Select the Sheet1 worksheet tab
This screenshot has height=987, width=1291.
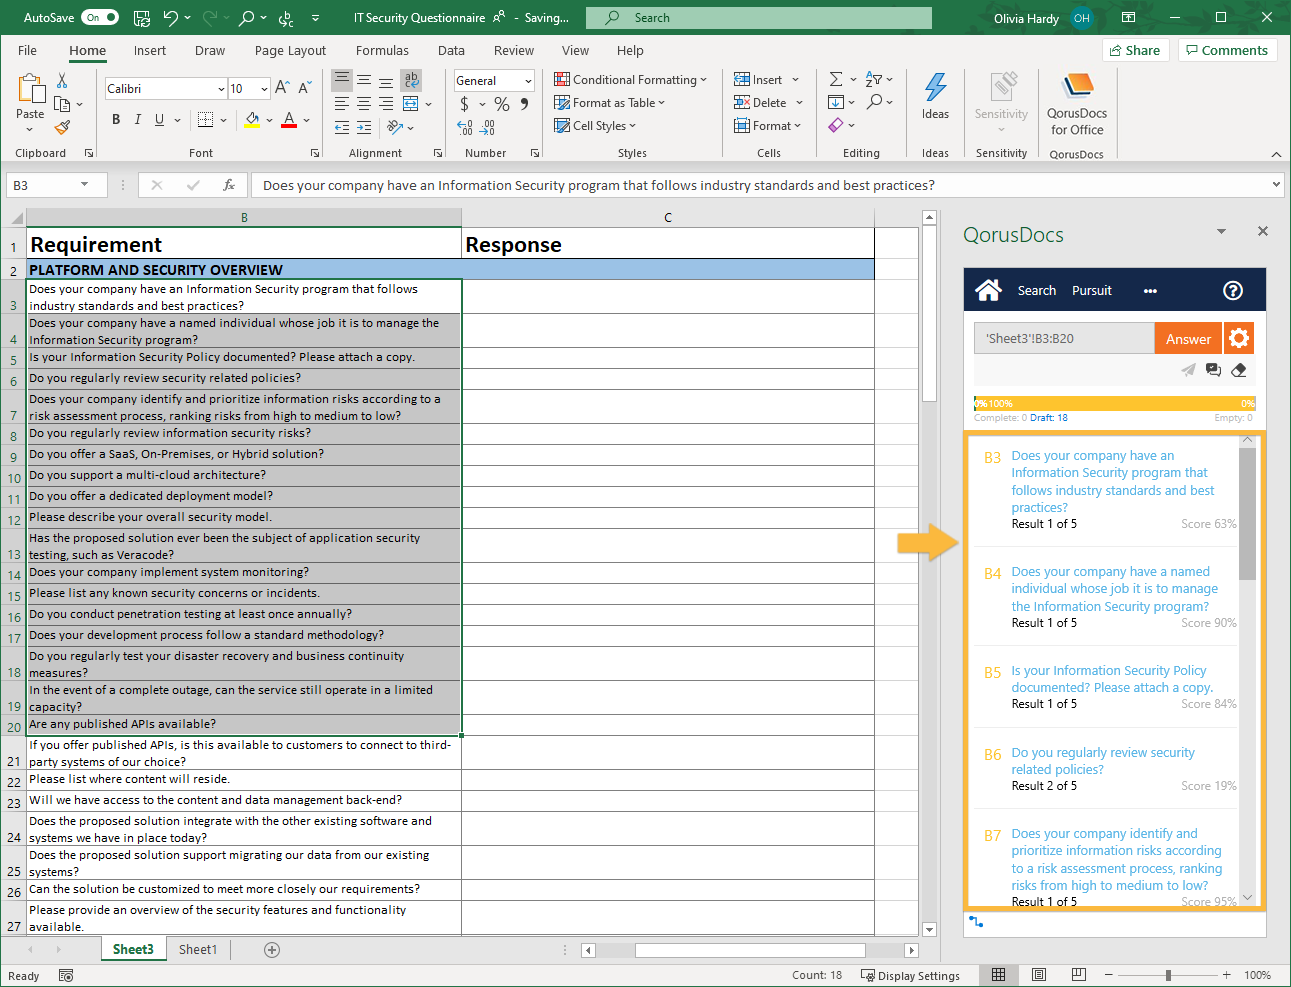(197, 949)
